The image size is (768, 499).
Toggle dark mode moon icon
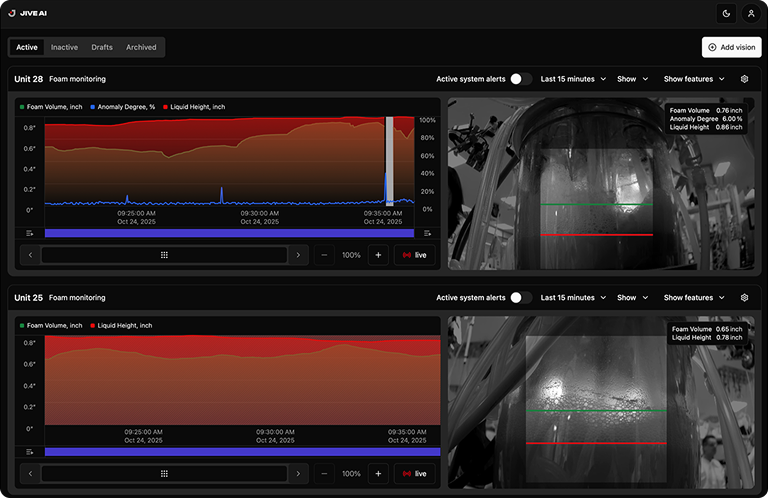coord(725,13)
